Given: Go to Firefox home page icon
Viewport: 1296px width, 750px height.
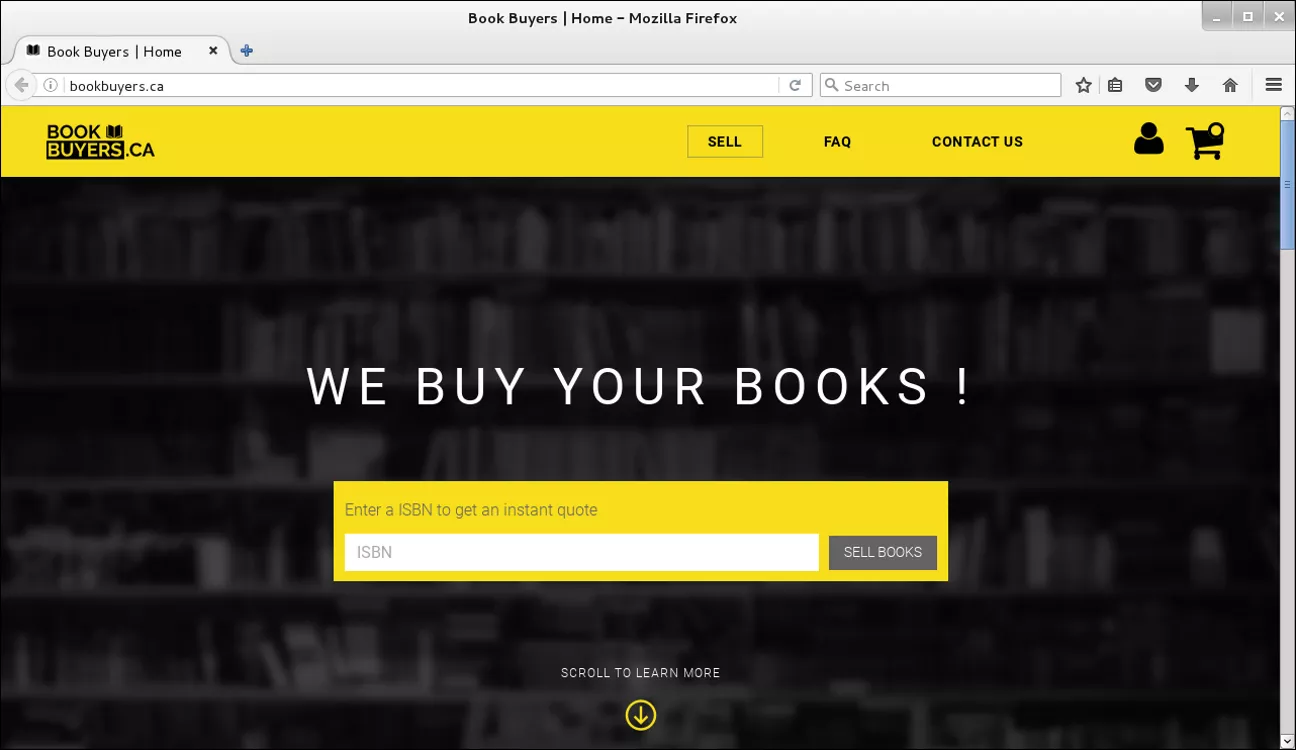Looking at the screenshot, I should click(x=1230, y=85).
